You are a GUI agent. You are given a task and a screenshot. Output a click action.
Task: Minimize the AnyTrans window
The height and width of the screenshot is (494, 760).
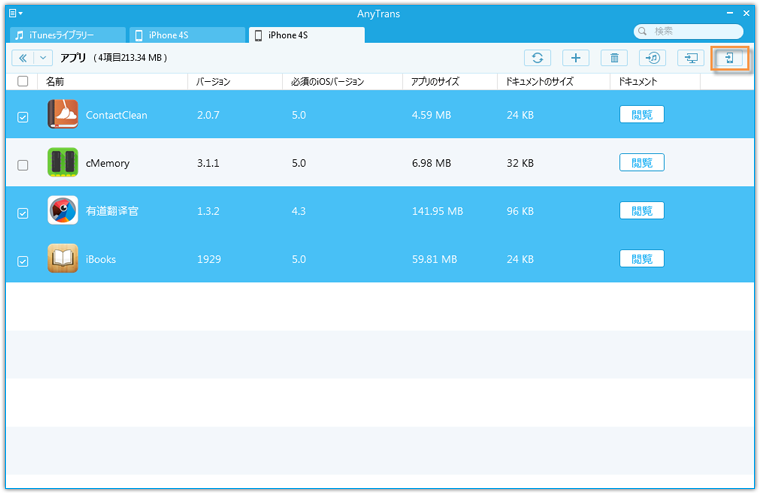(730, 13)
